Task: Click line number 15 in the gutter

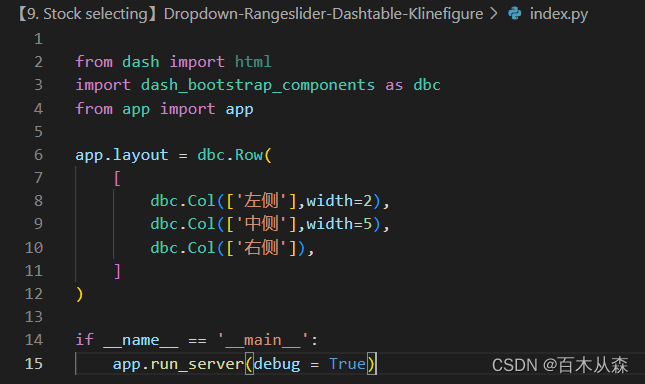Action: coord(34,364)
